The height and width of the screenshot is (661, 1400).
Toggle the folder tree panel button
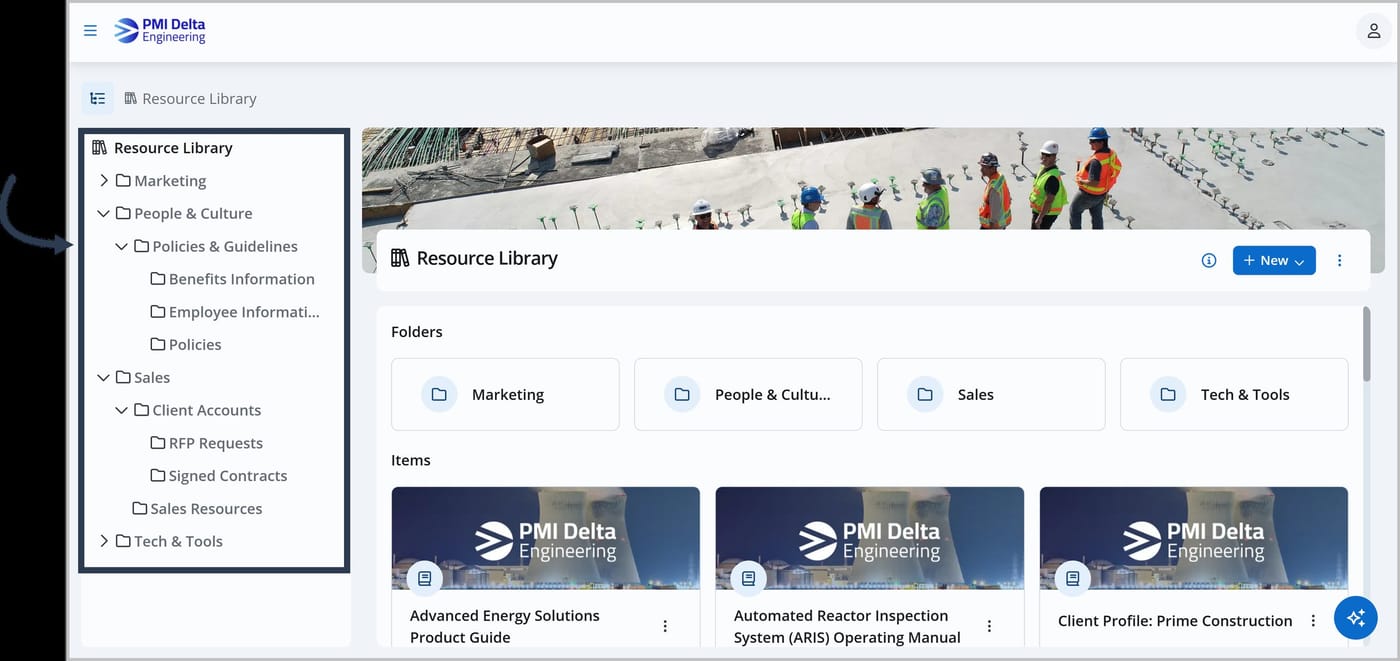click(x=97, y=98)
